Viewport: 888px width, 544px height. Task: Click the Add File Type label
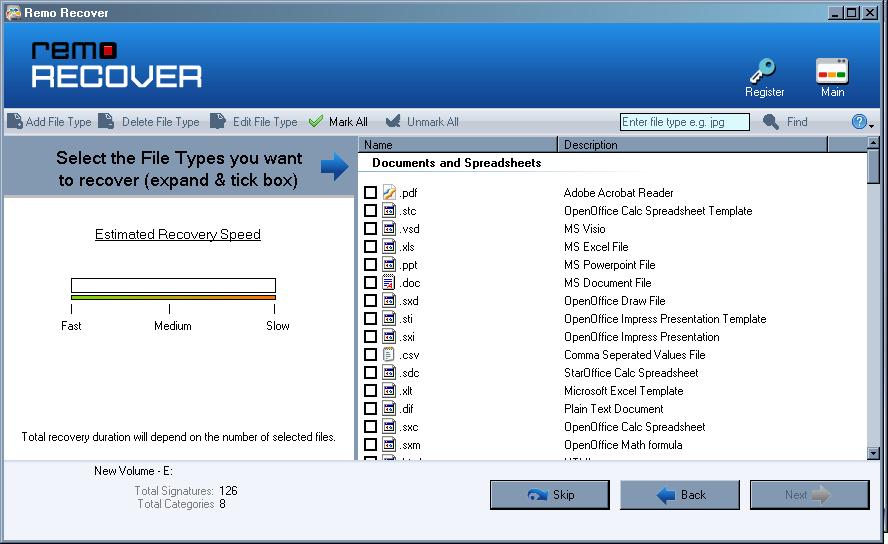pyautogui.click(x=58, y=122)
